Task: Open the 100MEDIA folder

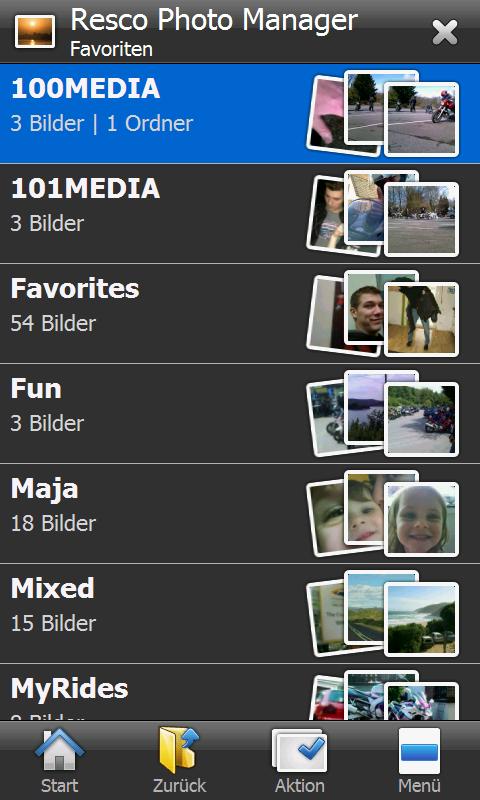Action: pyautogui.click(x=240, y=113)
